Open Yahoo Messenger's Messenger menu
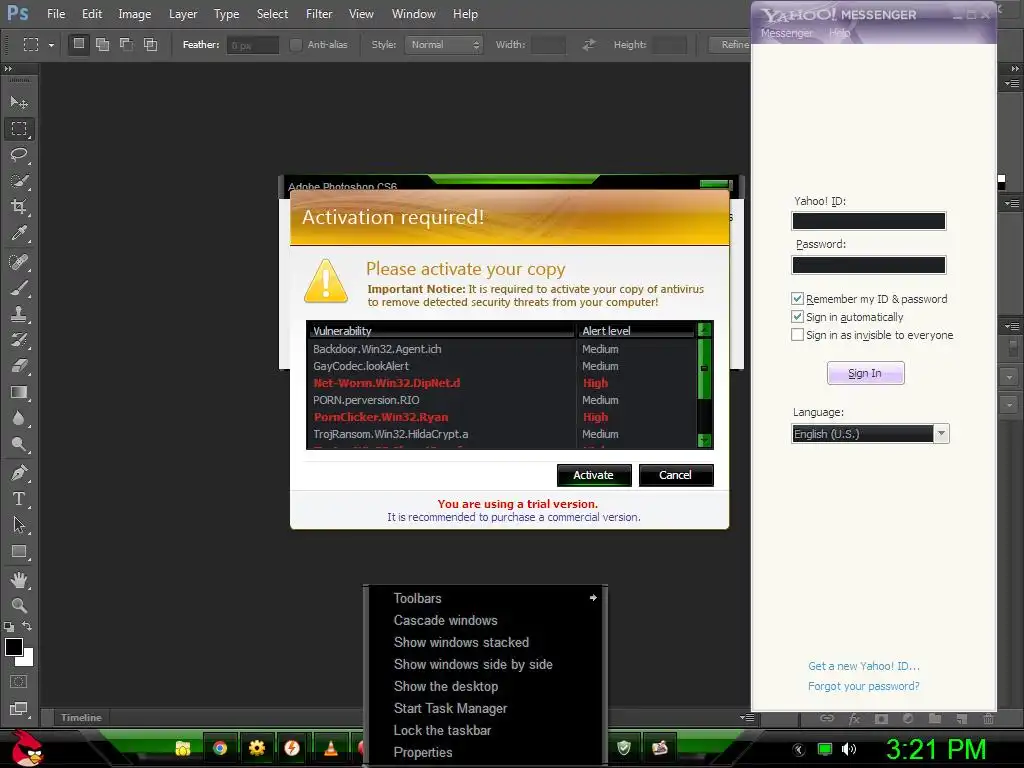This screenshot has width=1024, height=768. [x=786, y=33]
